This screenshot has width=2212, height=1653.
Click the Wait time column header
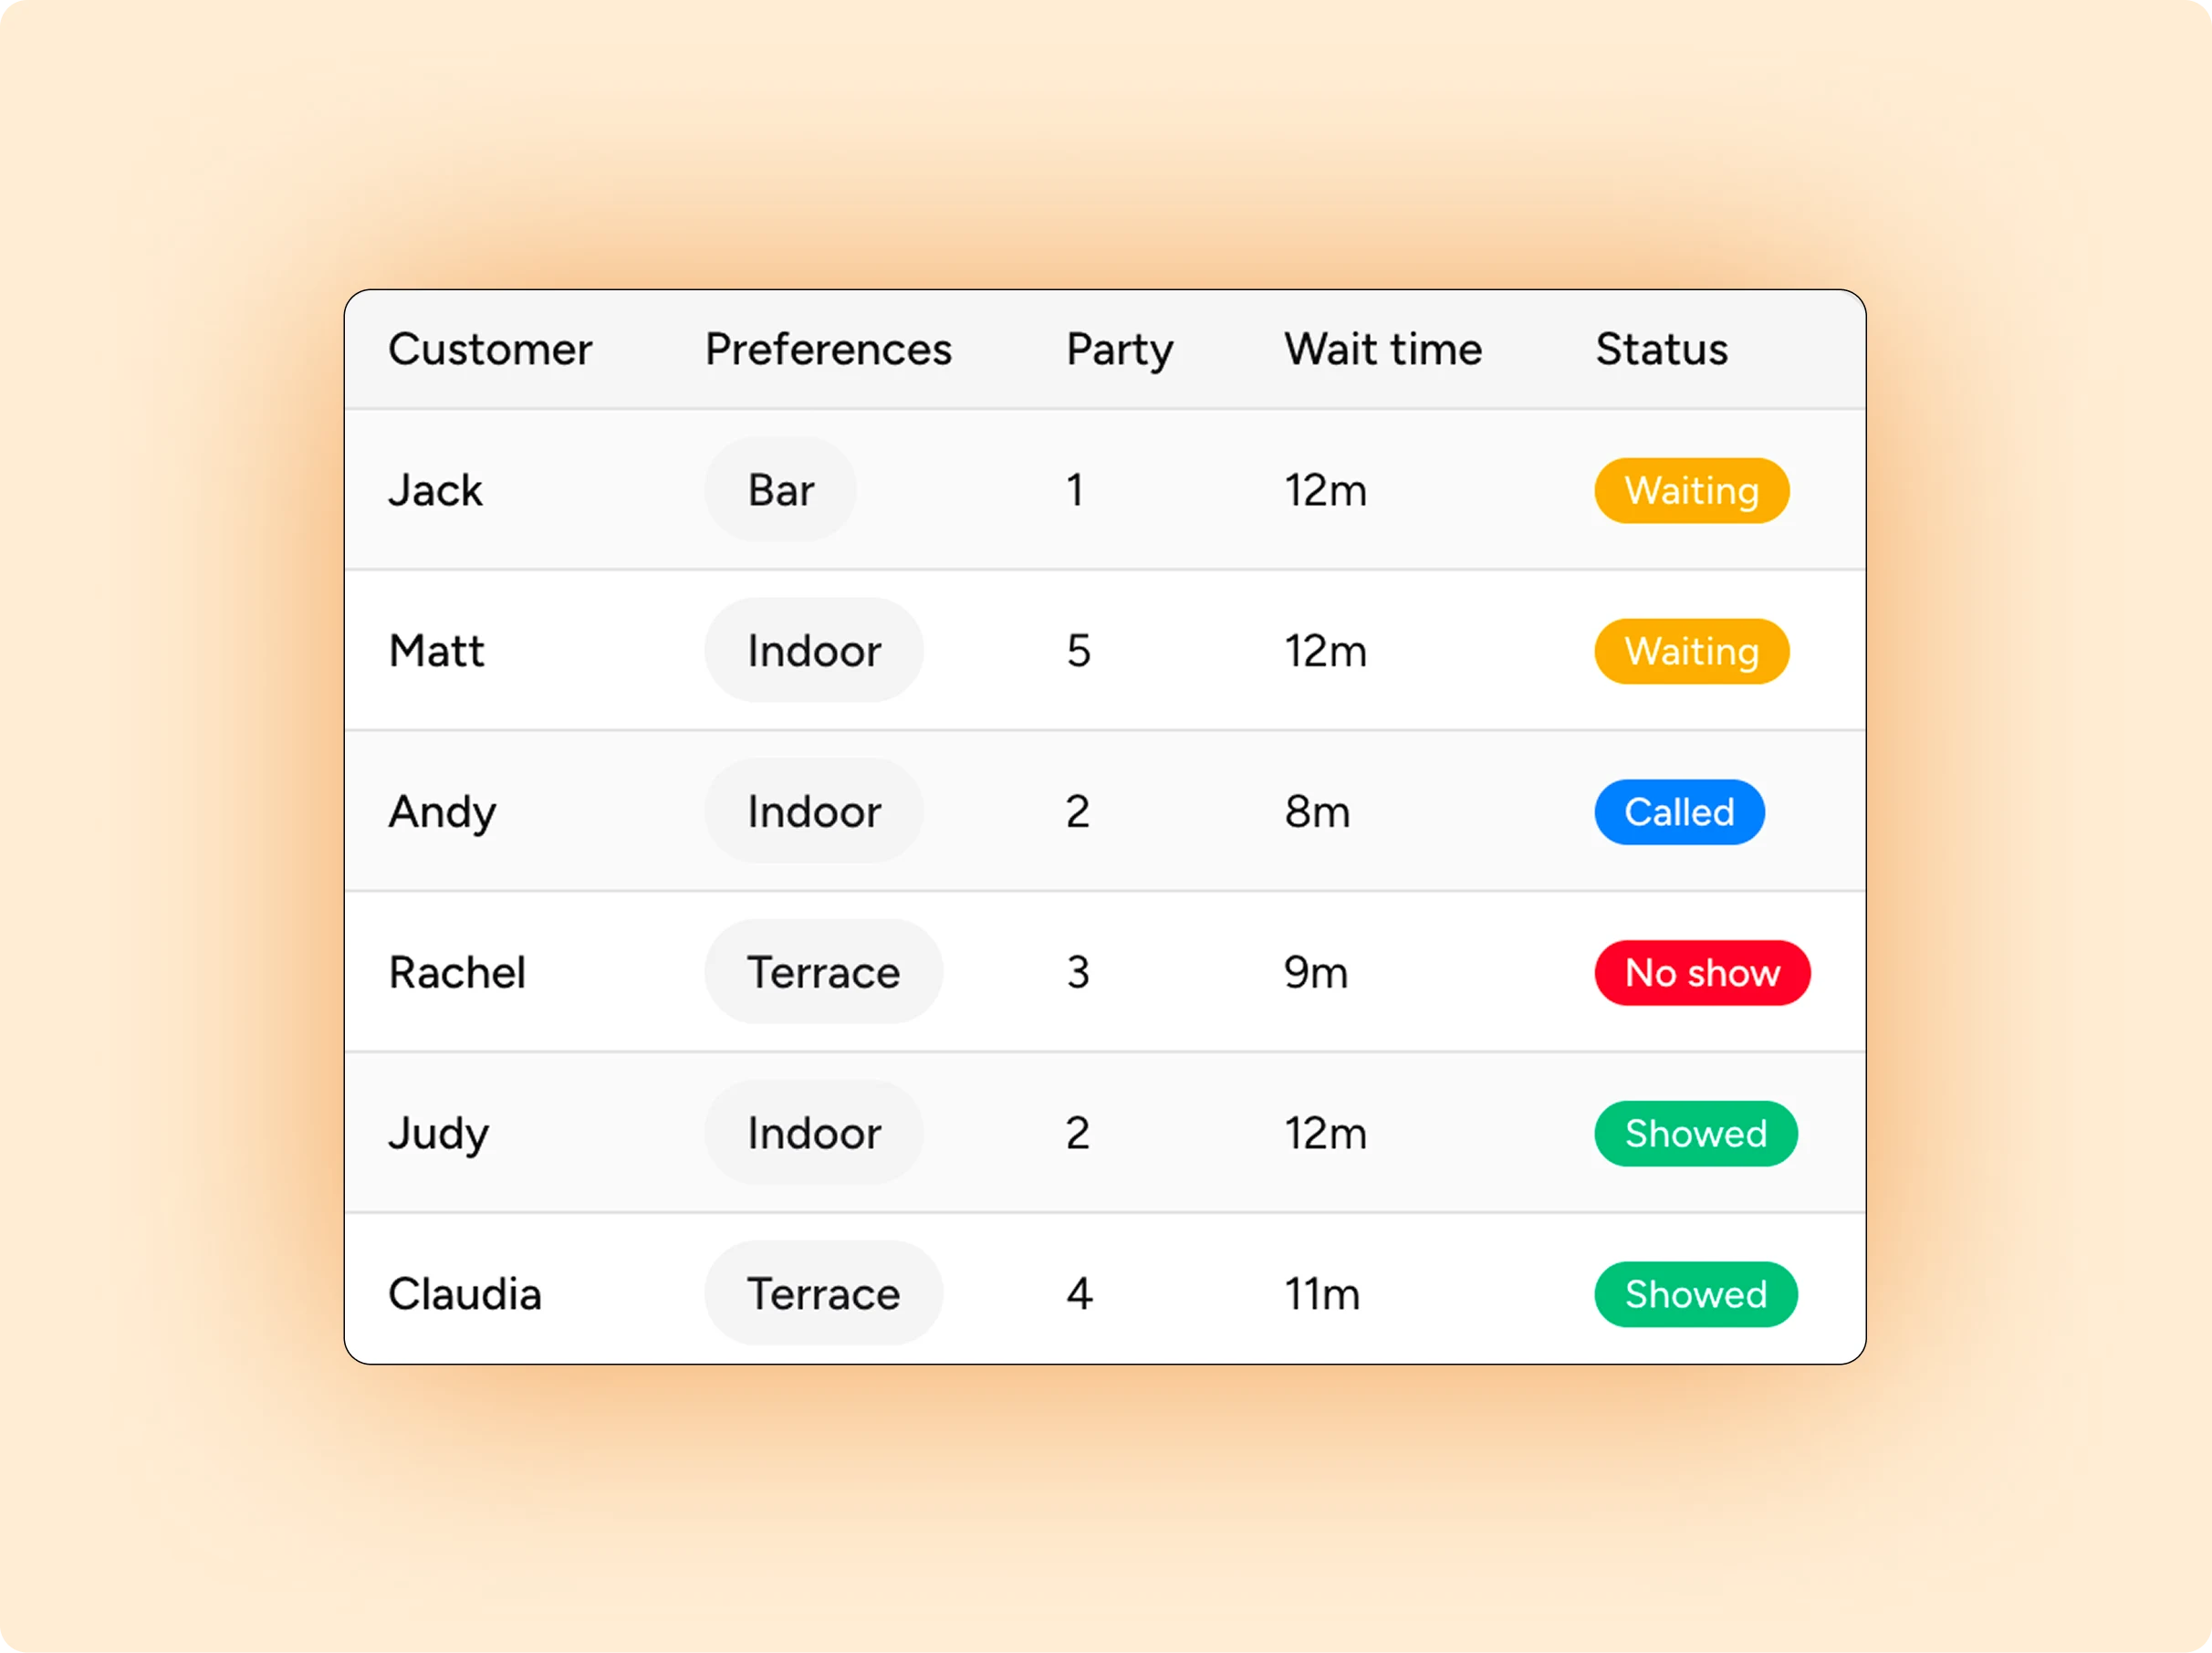pyautogui.click(x=1383, y=349)
